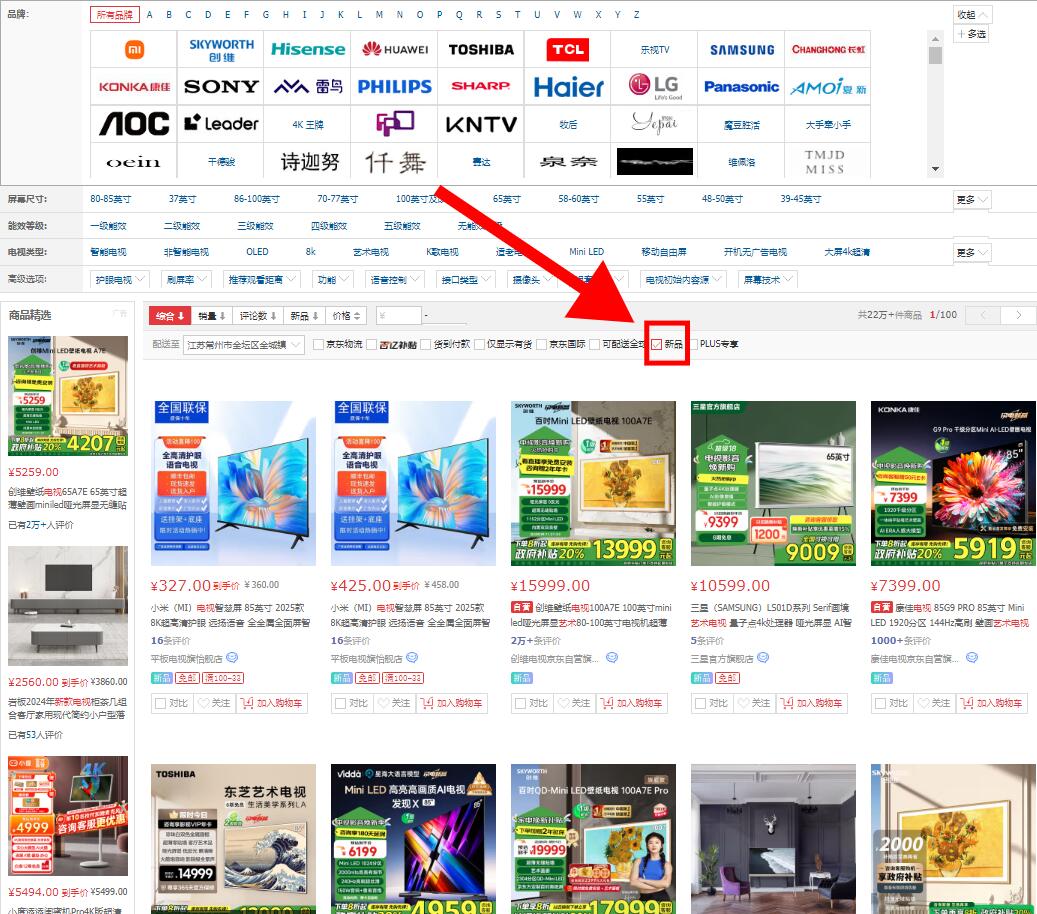The width and height of the screenshot is (1037, 914).
Task: Click 加入购物车 for ¥425.00 Xiaomi TV
Action: [452, 703]
